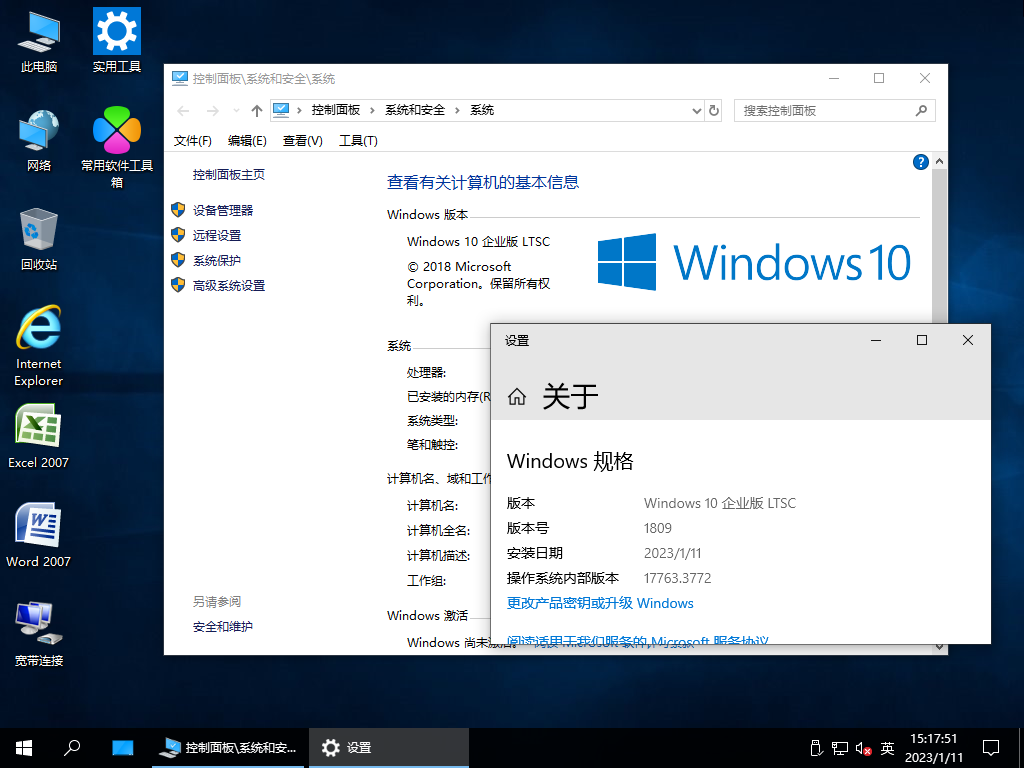This screenshot has width=1024, height=768.
Task: Open 高级系统设置 link
Action: [229, 285]
